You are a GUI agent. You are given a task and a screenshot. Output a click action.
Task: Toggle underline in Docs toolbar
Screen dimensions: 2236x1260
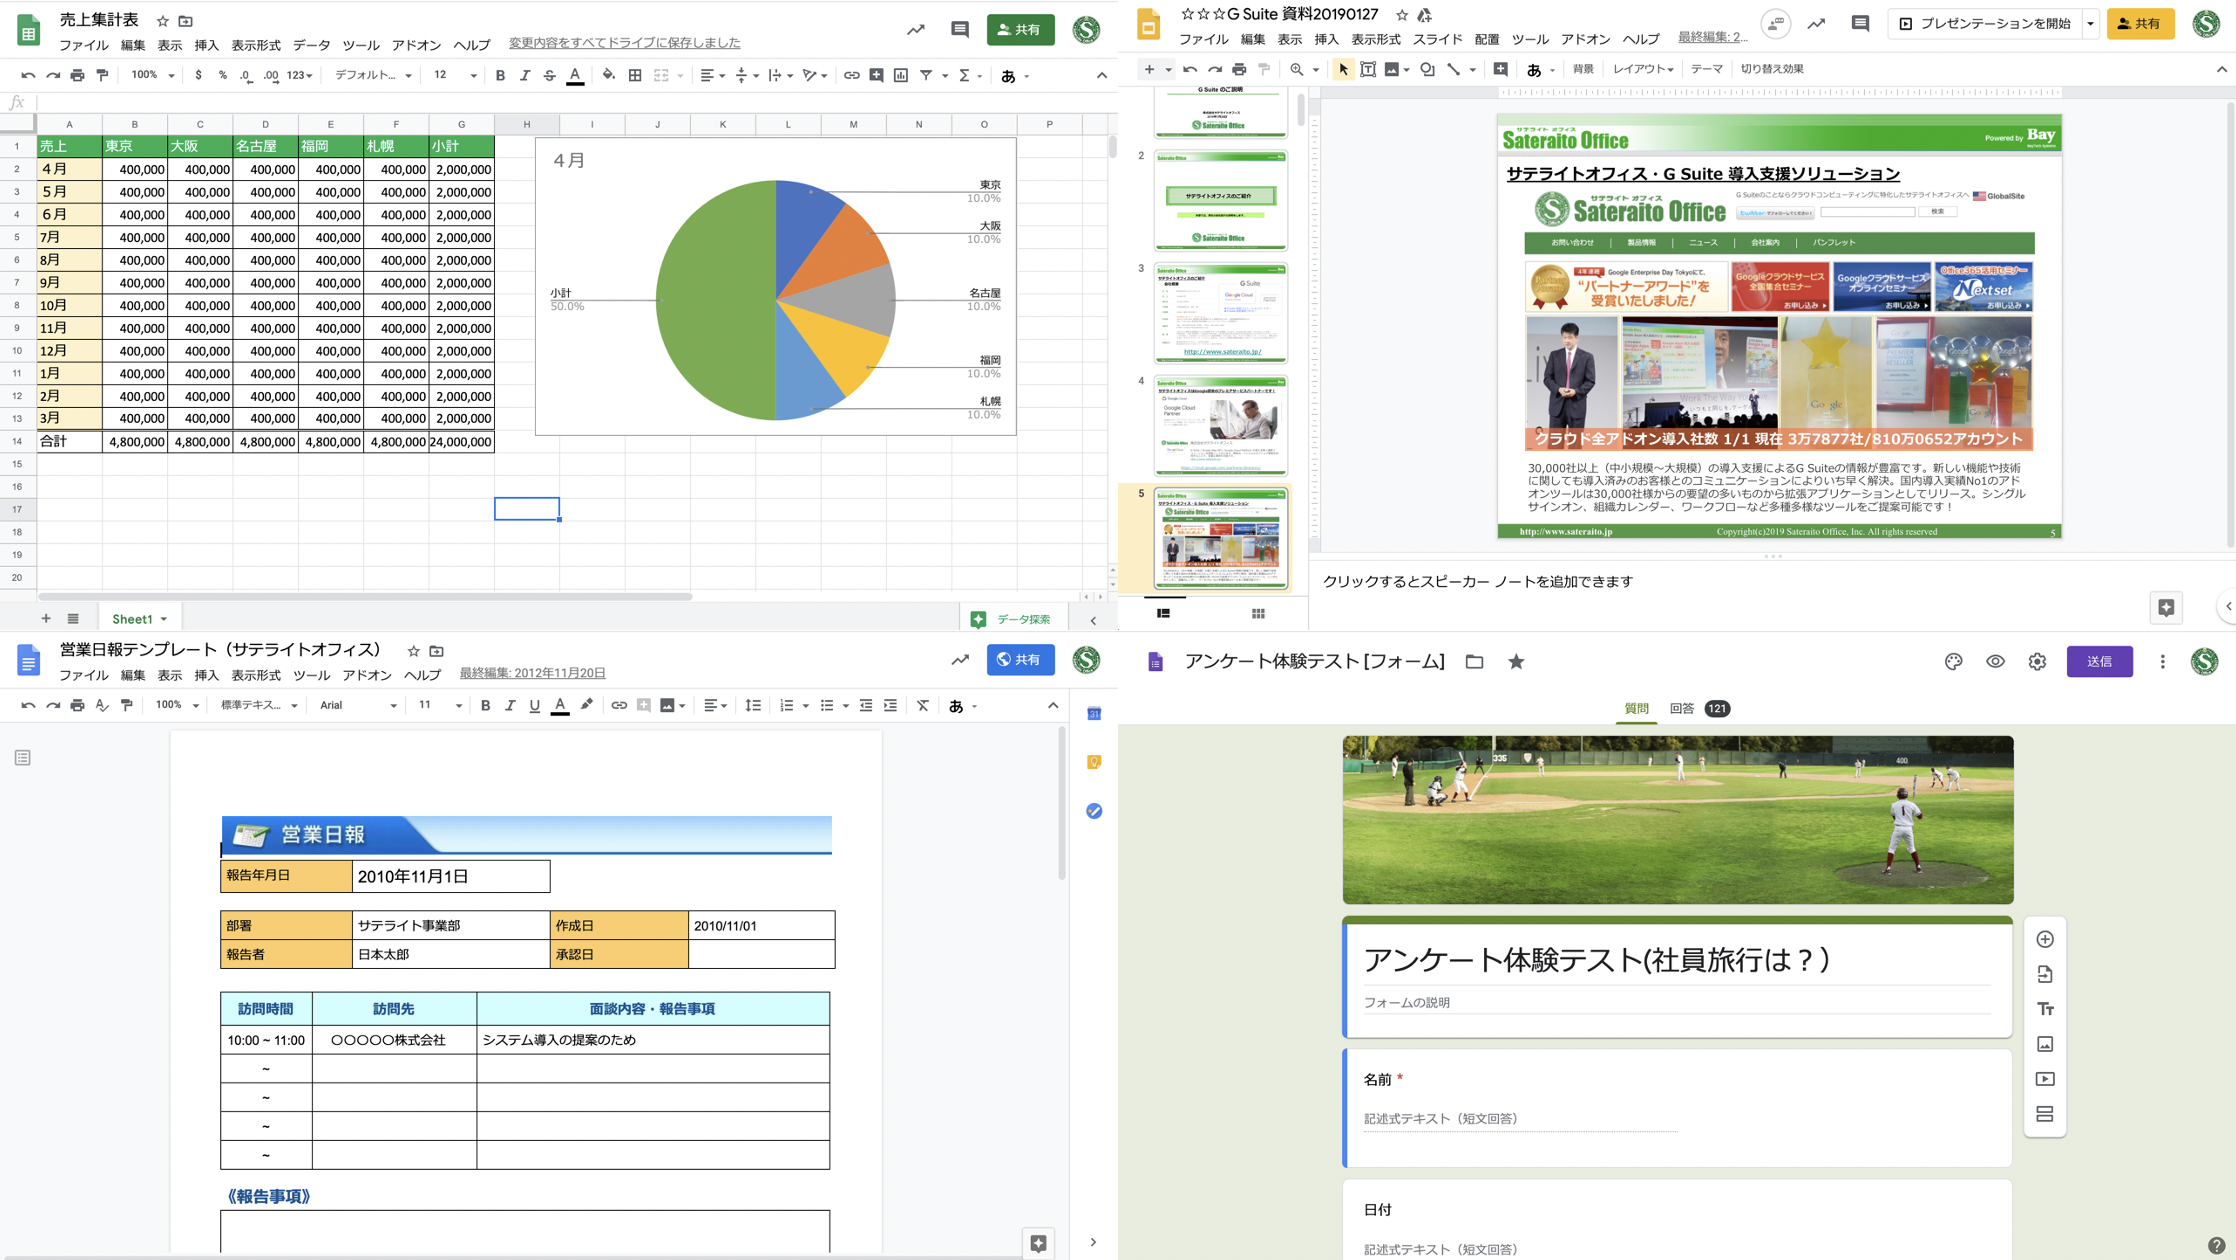click(x=534, y=705)
